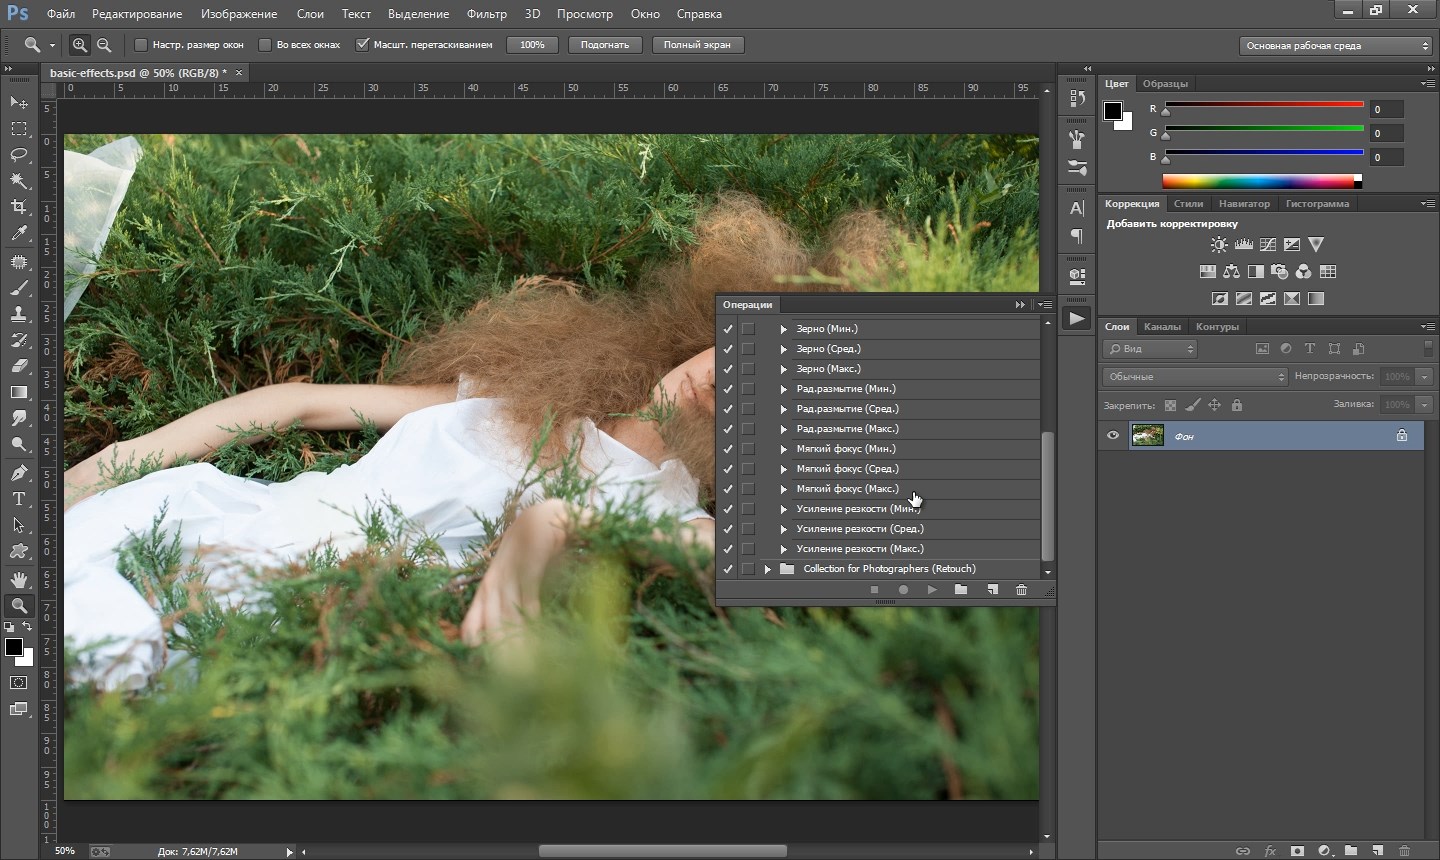Select the Pen tool

click(19, 472)
